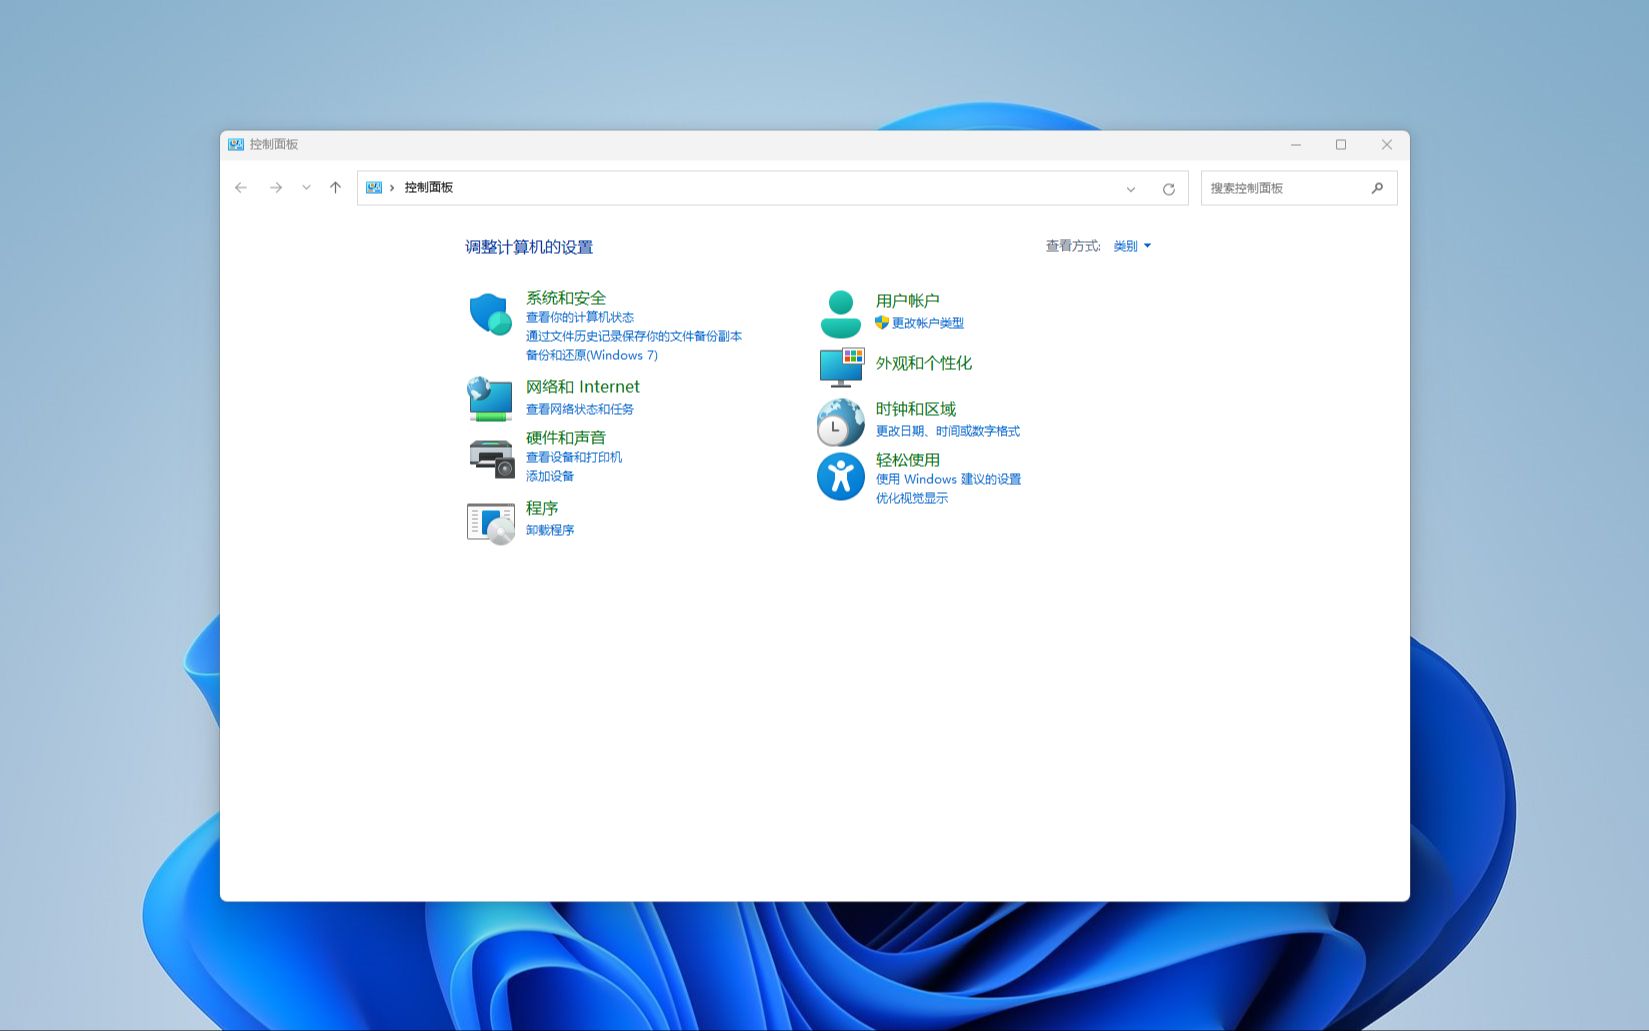Image resolution: width=1649 pixels, height=1031 pixels.
Task: Open the 时钟和区域 heading link
Action: click(916, 409)
